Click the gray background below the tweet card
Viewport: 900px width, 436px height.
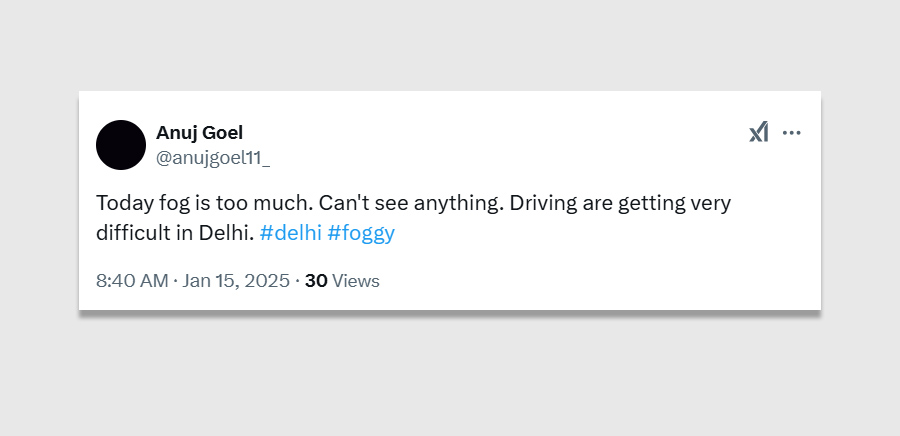coord(450,380)
